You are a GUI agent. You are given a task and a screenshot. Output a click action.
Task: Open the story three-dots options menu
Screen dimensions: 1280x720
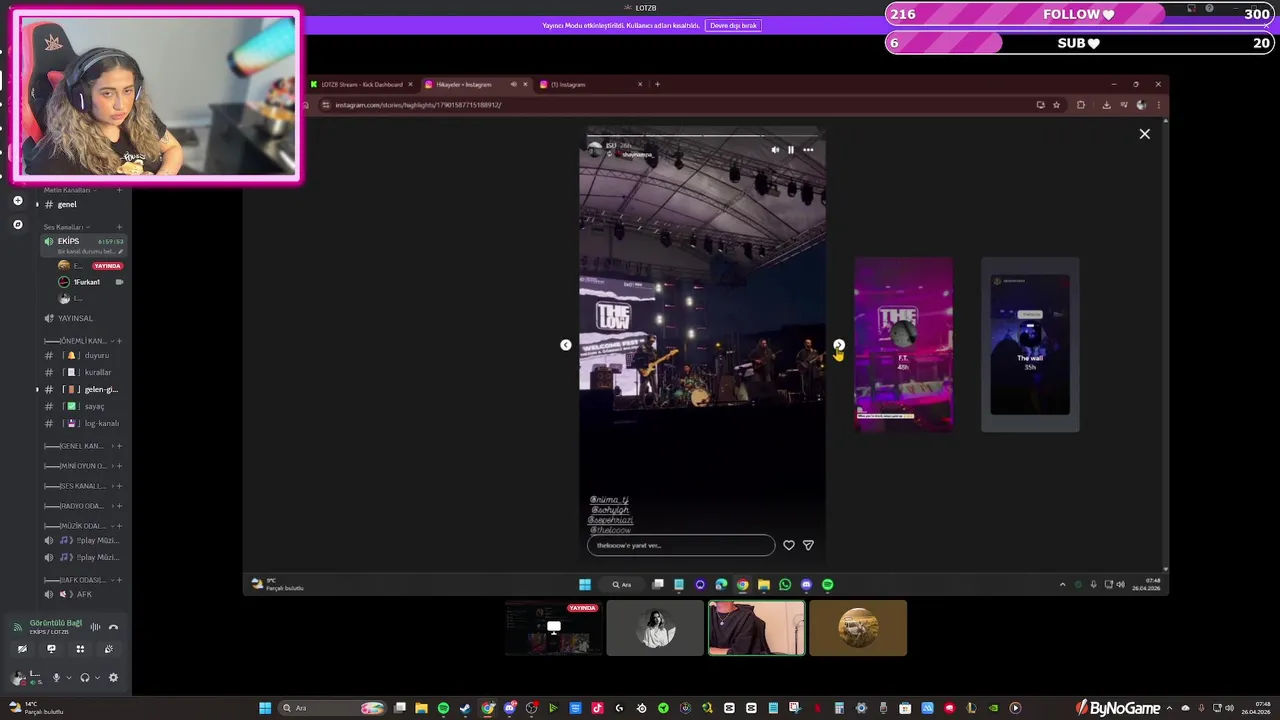point(808,150)
